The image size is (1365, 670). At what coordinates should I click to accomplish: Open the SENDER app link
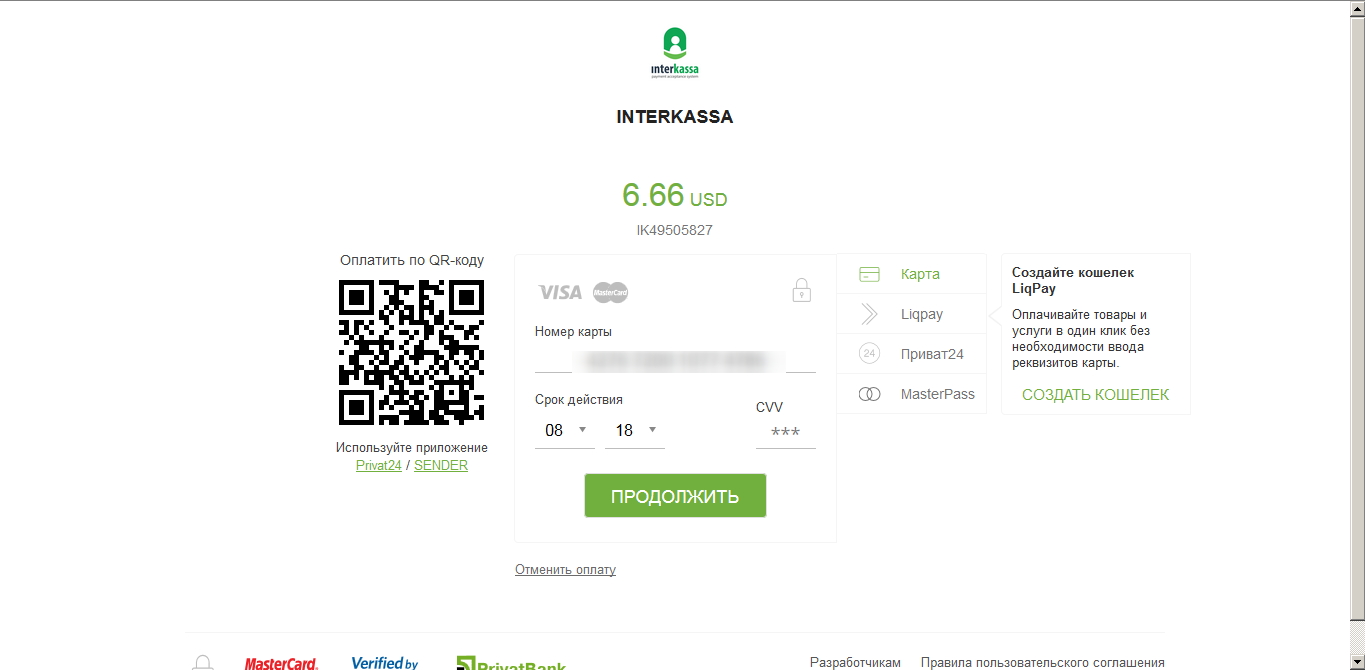pyautogui.click(x=441, y=465)
